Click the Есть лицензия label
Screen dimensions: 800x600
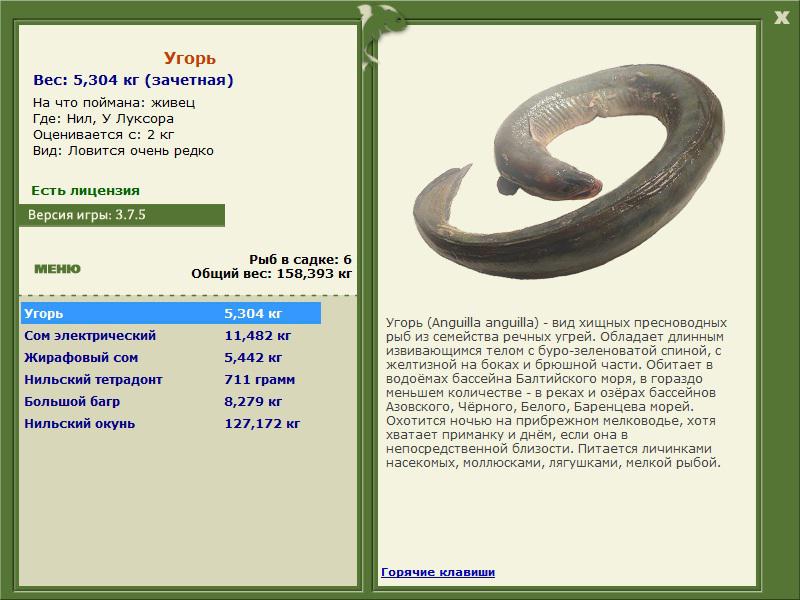pyautogui.click(x=85, y=191)
